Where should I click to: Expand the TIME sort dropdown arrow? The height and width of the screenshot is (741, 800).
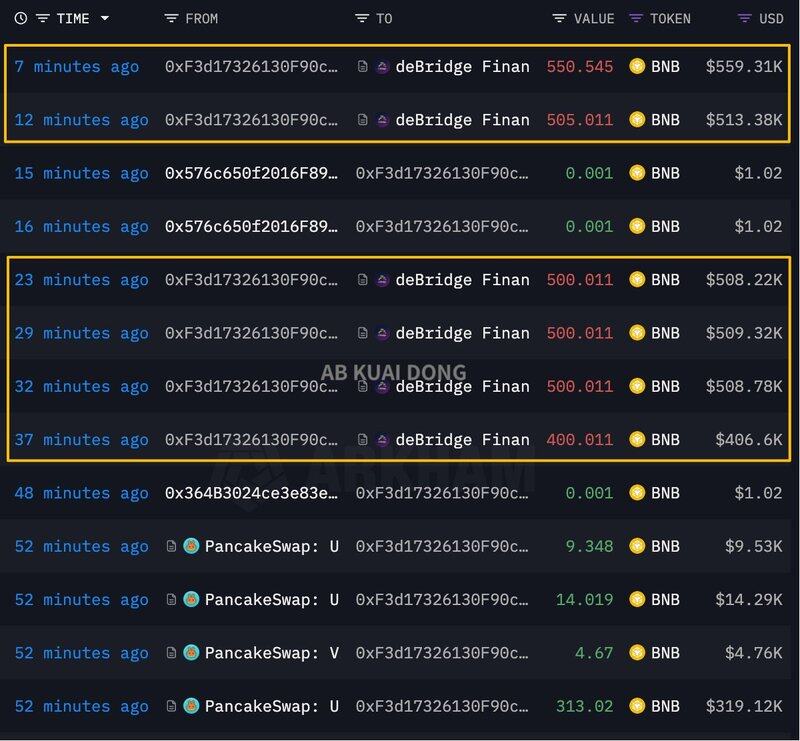coord(105,18)
